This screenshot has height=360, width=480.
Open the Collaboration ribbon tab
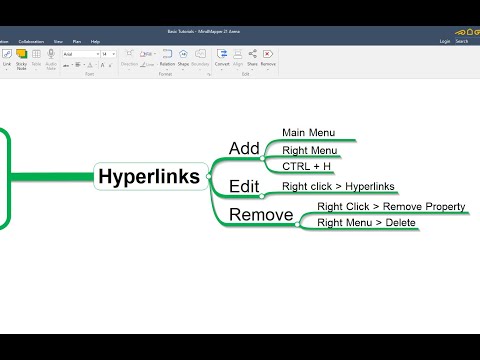point(31,42)
